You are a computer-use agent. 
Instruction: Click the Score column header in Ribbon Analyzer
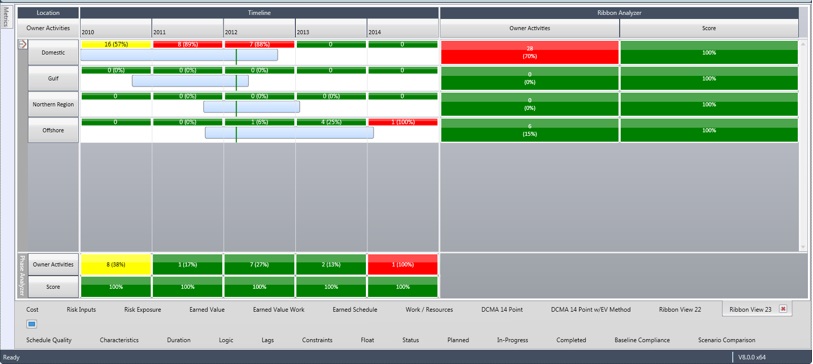(x=709, y=29)
